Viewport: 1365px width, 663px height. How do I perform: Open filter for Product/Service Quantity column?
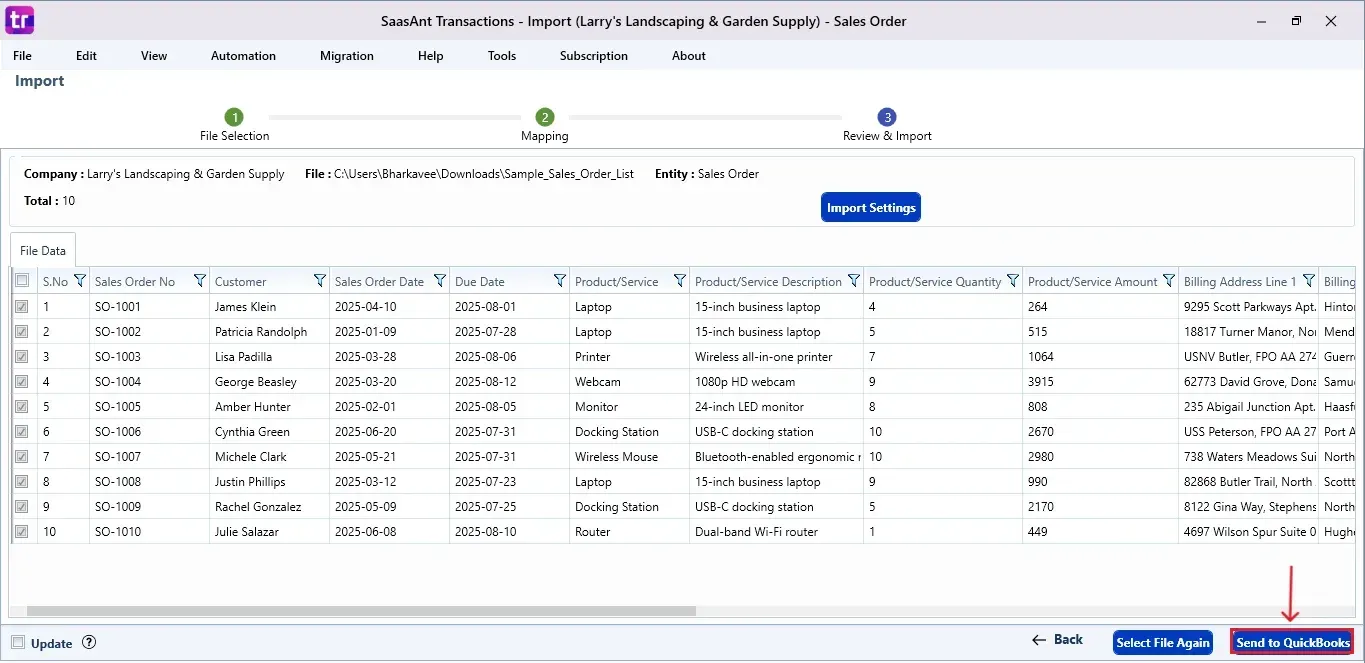[1013, 281]
